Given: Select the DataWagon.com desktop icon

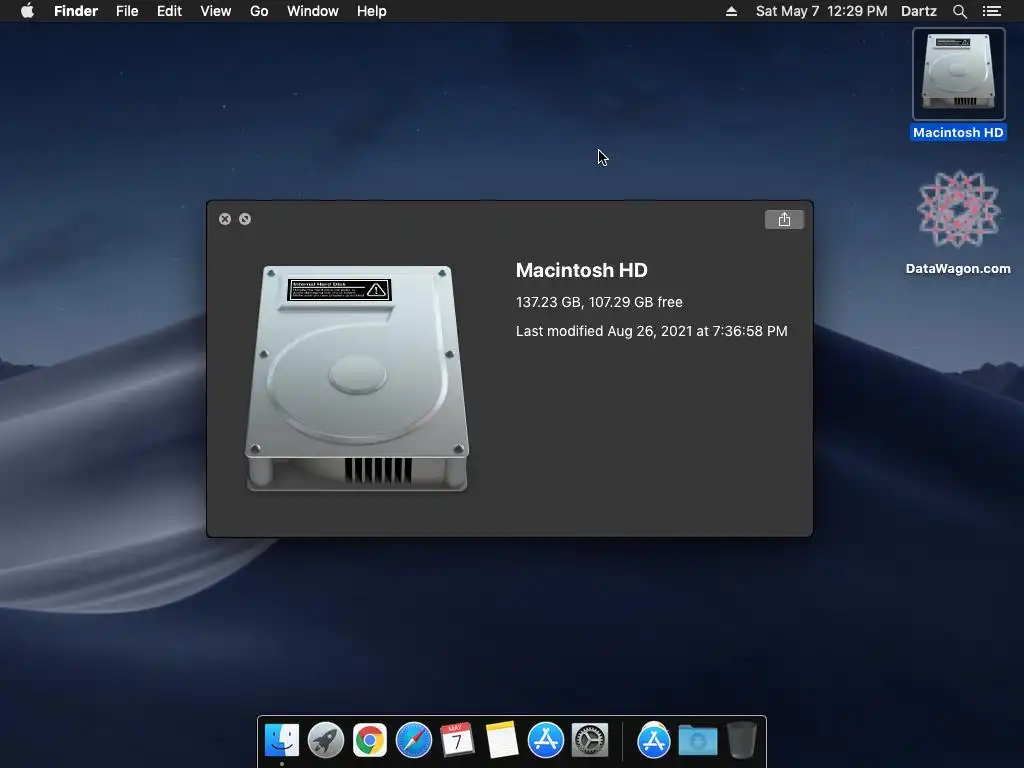Looking at the screenshot, I should tap(958, 222).
